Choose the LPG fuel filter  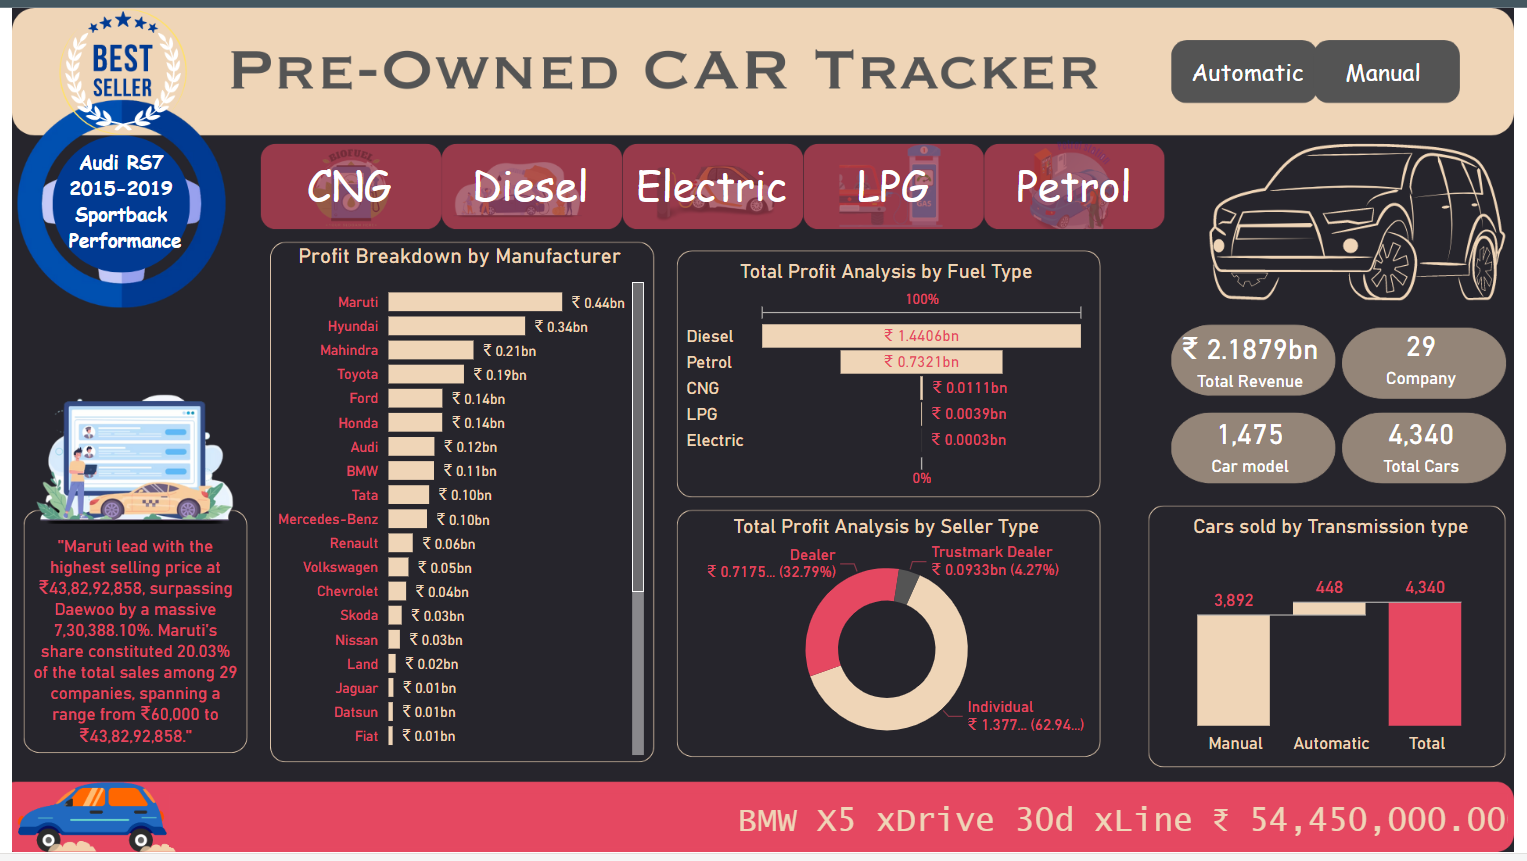893,187
